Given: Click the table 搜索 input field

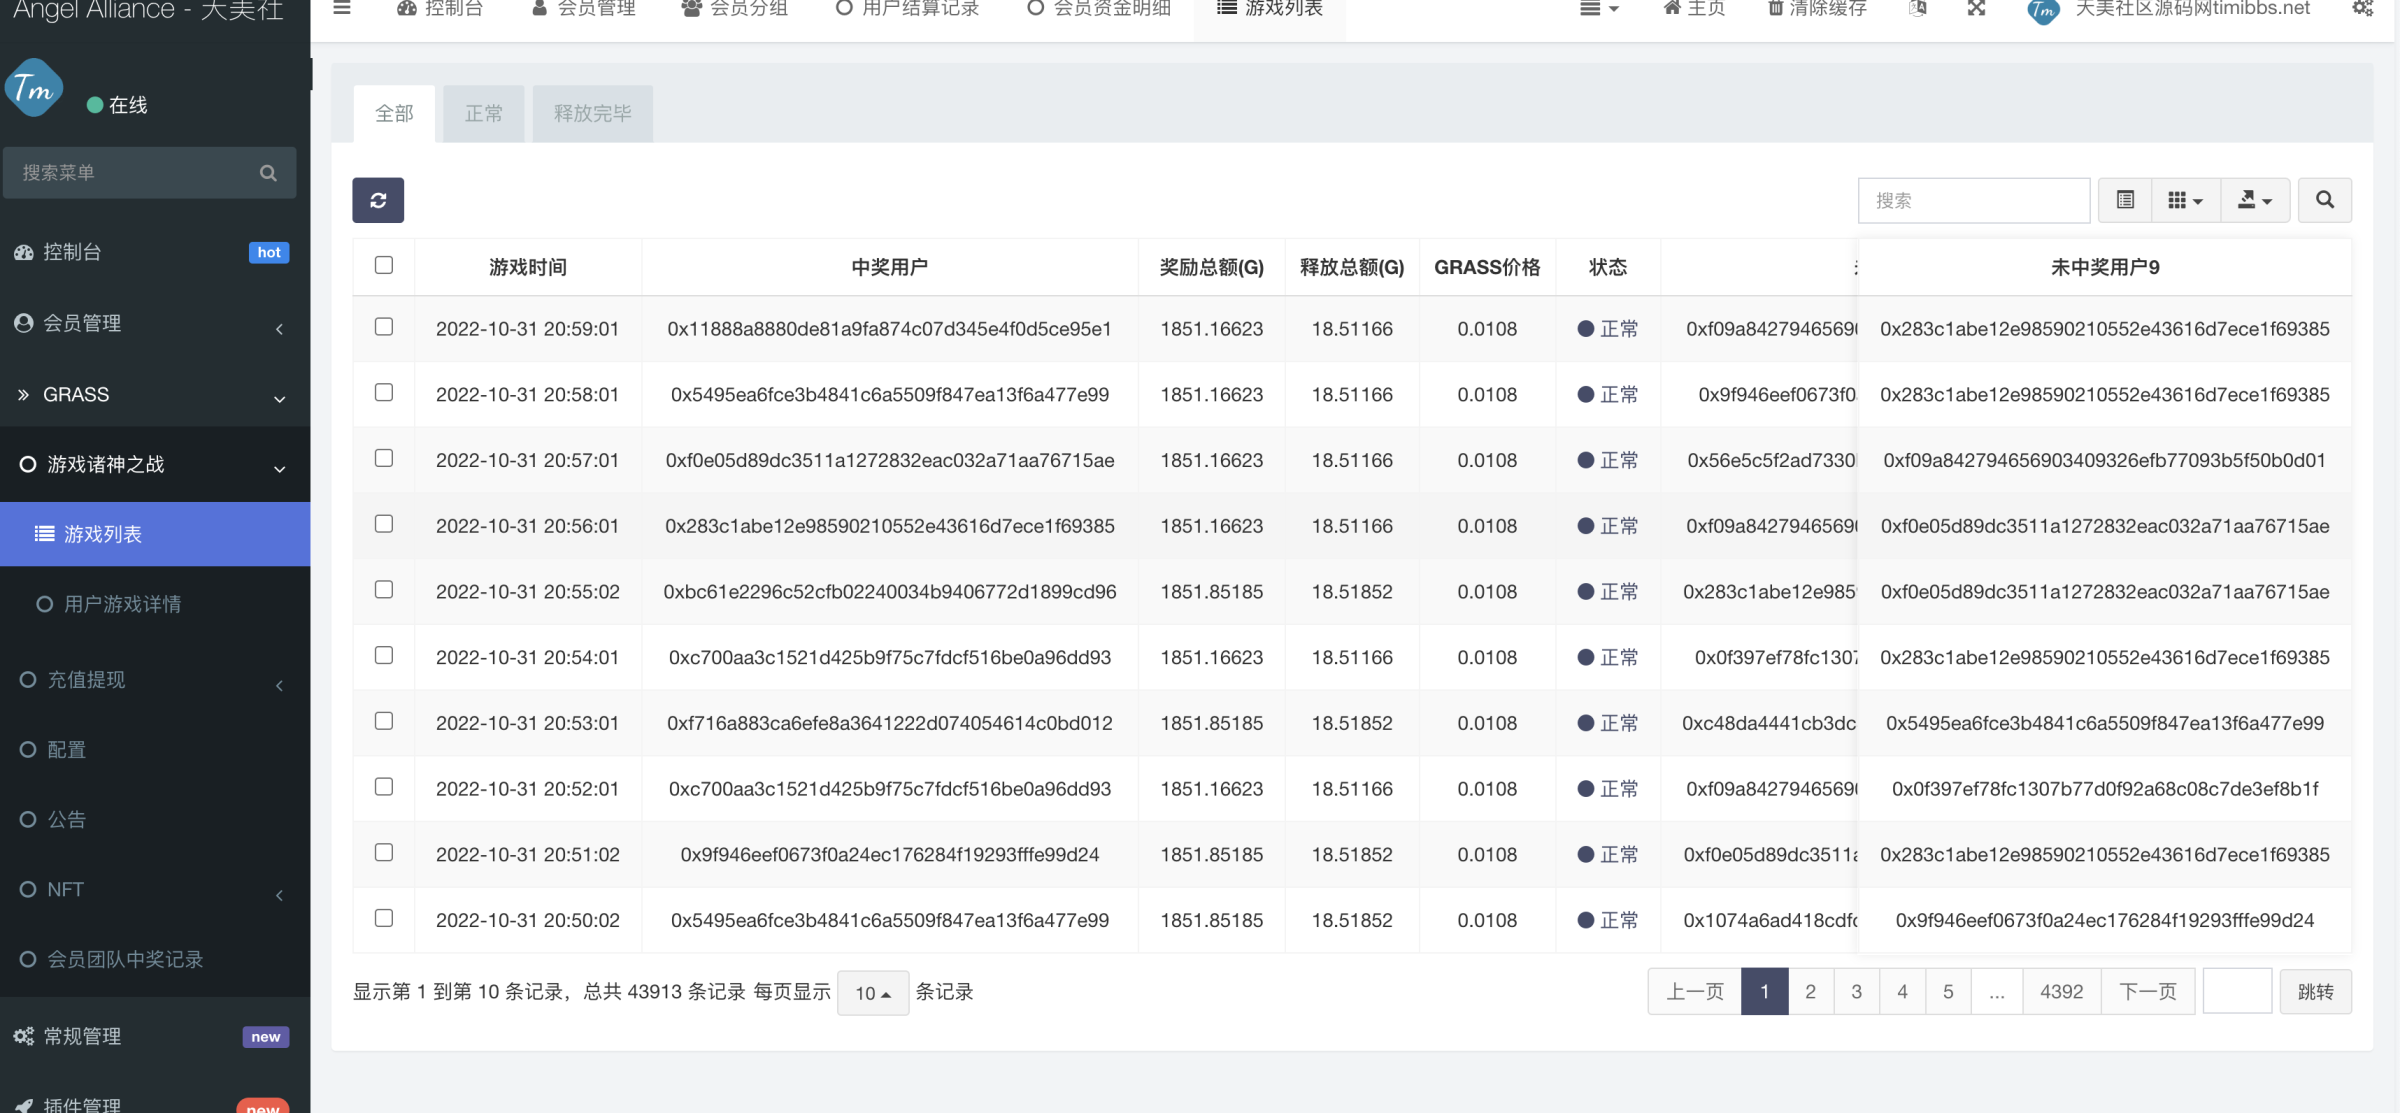Looking at the screenshot, I should pos(1972,200).
